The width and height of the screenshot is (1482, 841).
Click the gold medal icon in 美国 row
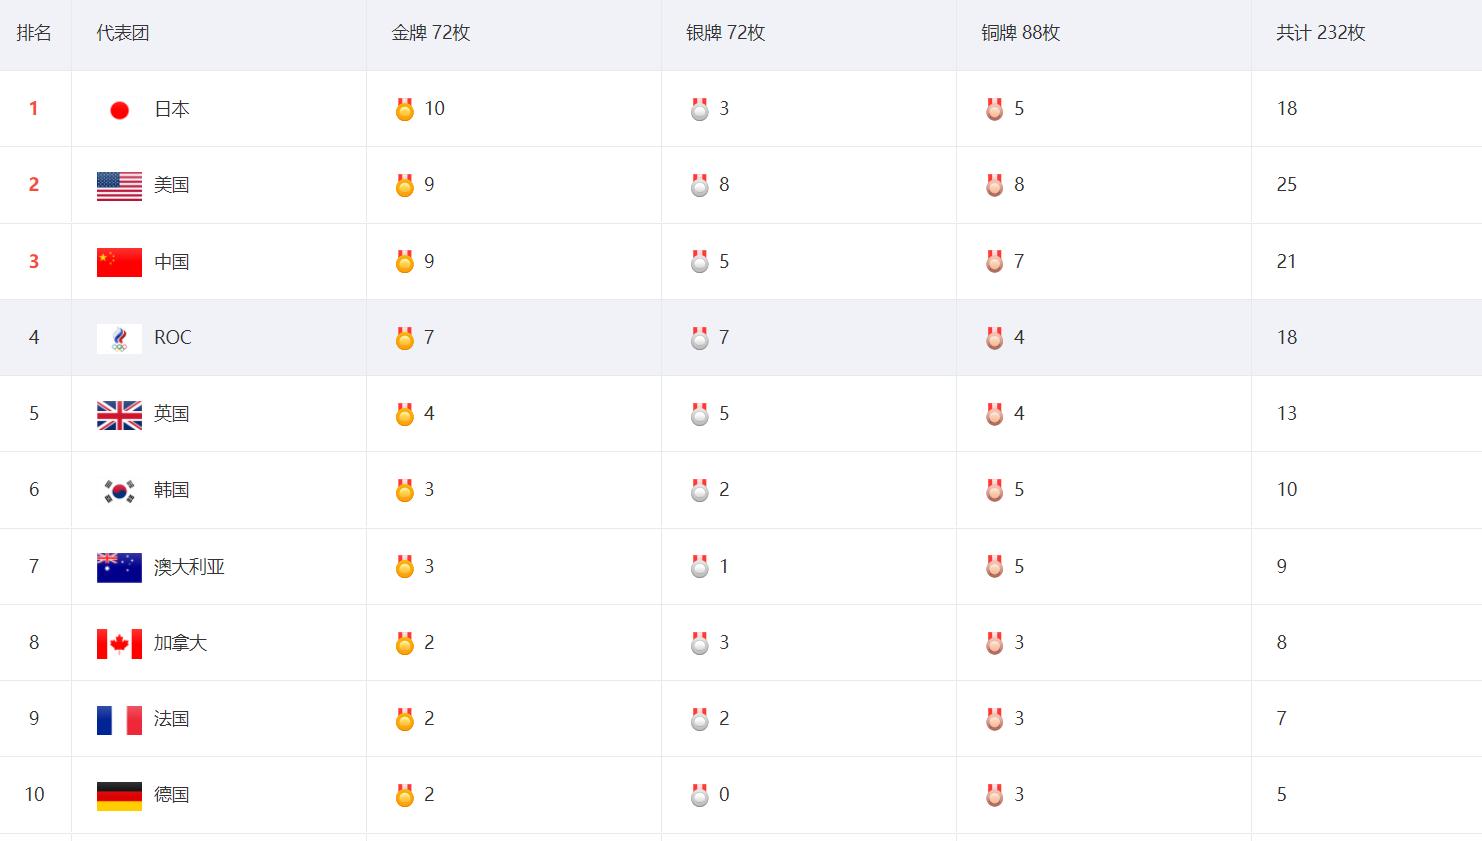[405, 185]
